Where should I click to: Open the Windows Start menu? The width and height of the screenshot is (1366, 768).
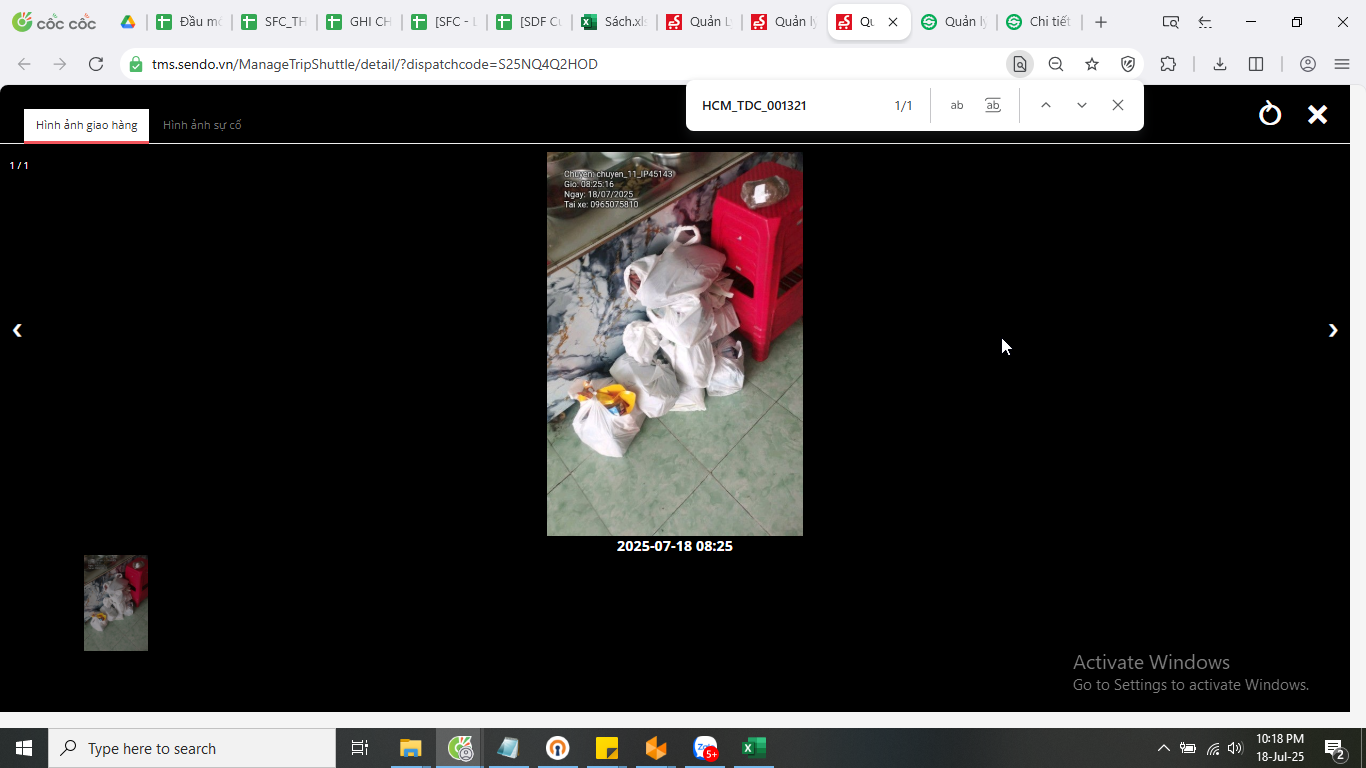[x=24, y=748]
